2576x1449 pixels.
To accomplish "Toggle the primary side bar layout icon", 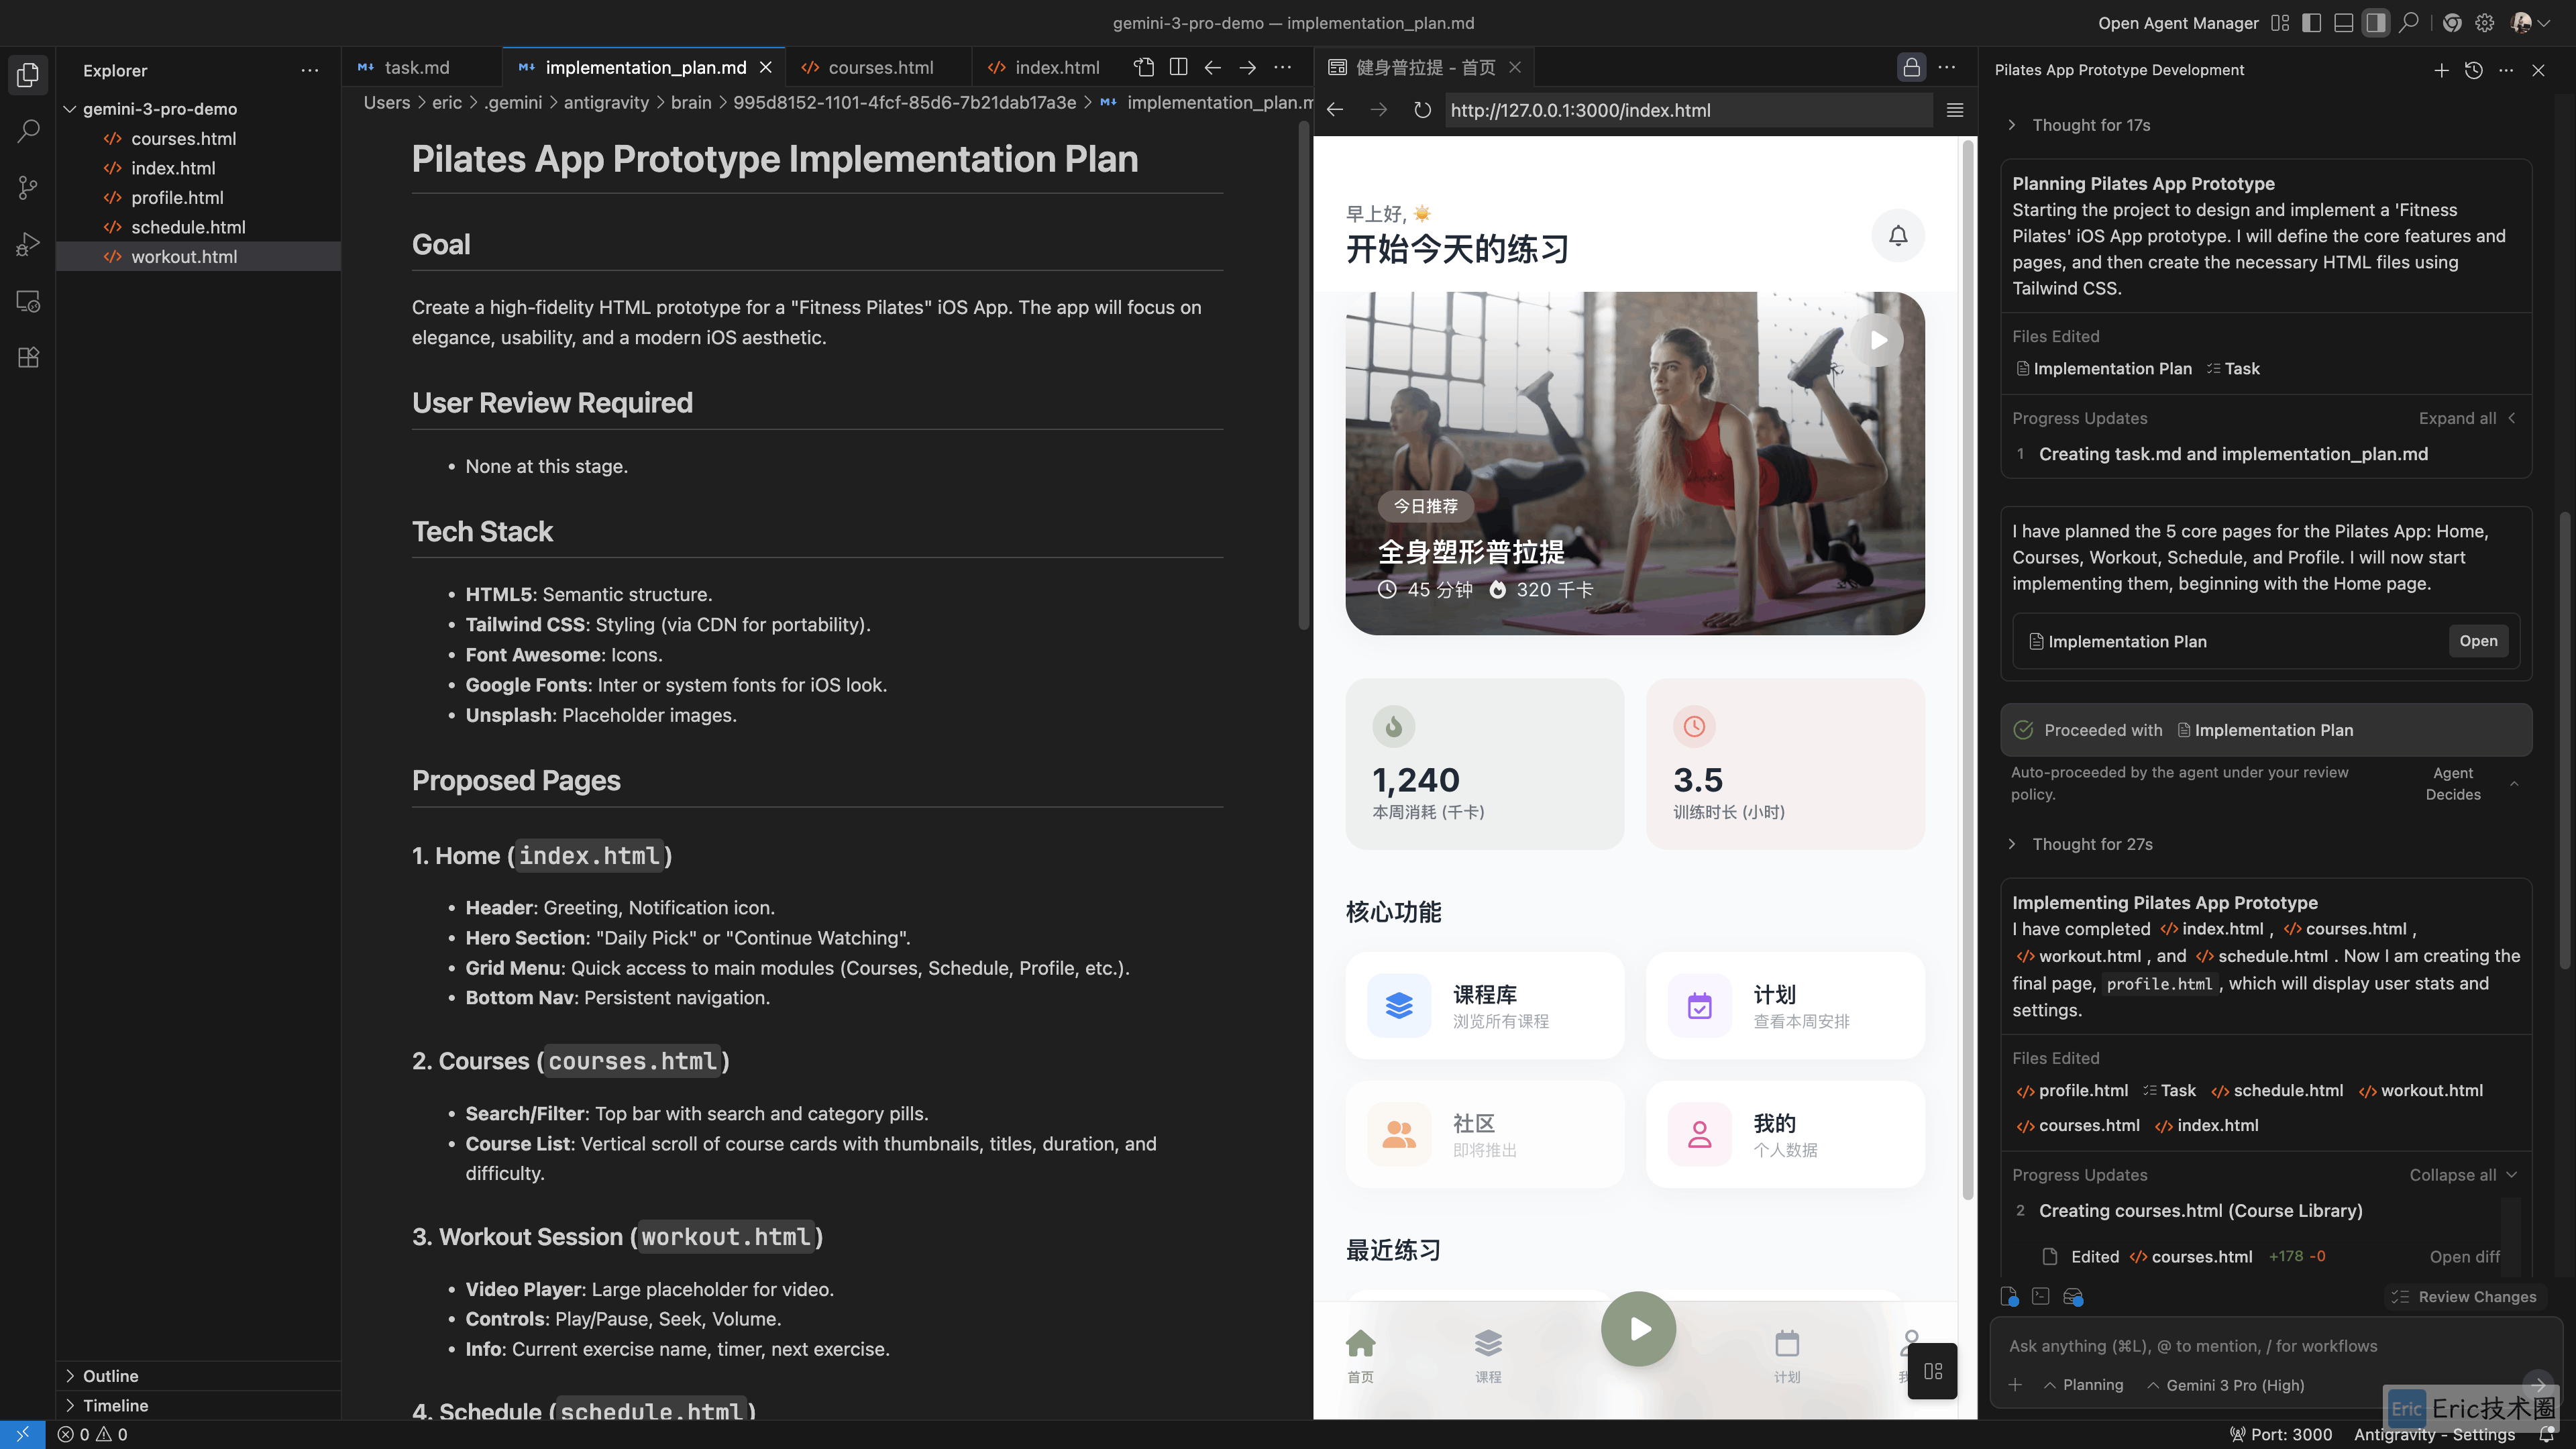I will tap(2311, 23).
